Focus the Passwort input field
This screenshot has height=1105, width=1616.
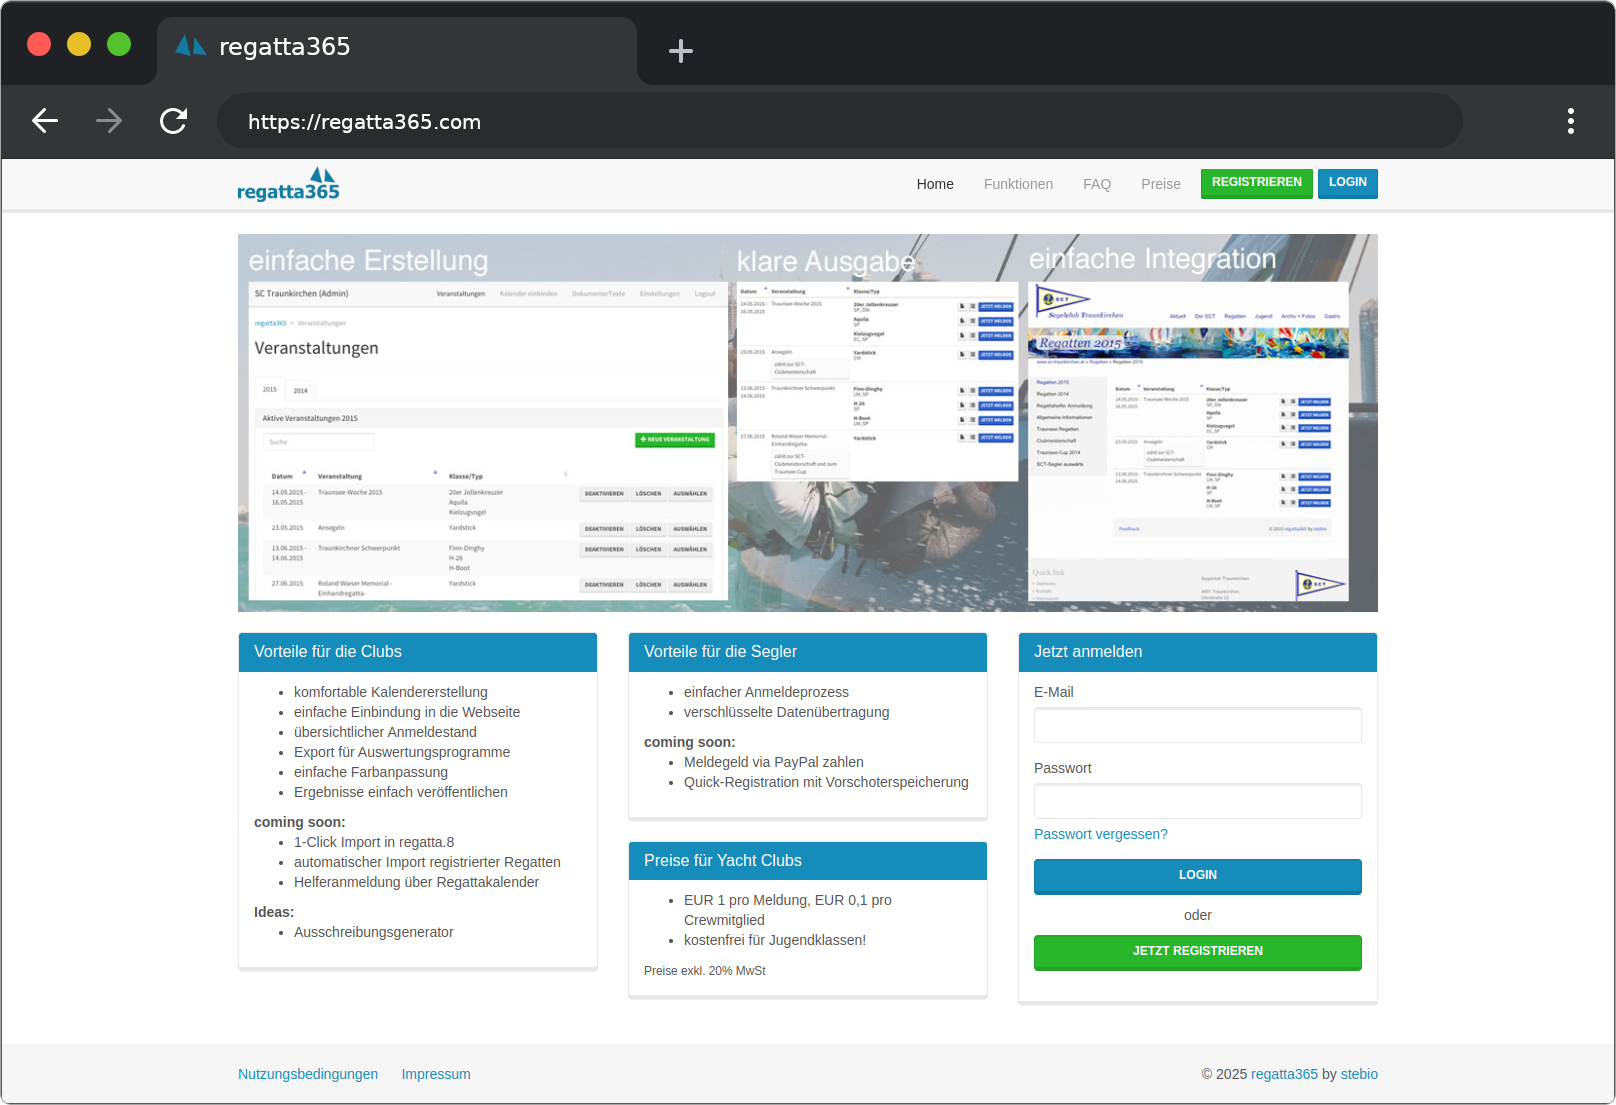pyautogui.click(x=1197, y=801)
